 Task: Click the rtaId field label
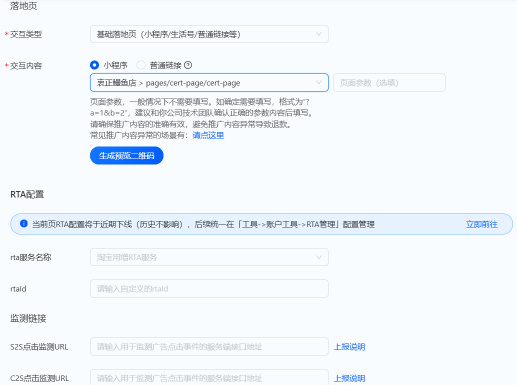tap(18, 289)
